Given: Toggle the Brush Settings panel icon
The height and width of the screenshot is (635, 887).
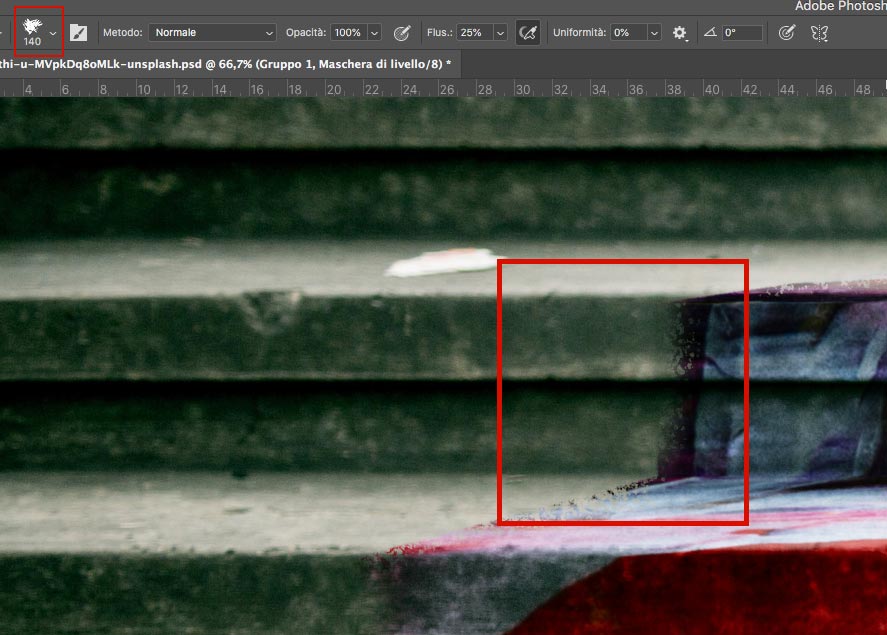Looking at the screenshot, I should pos(79,33).
